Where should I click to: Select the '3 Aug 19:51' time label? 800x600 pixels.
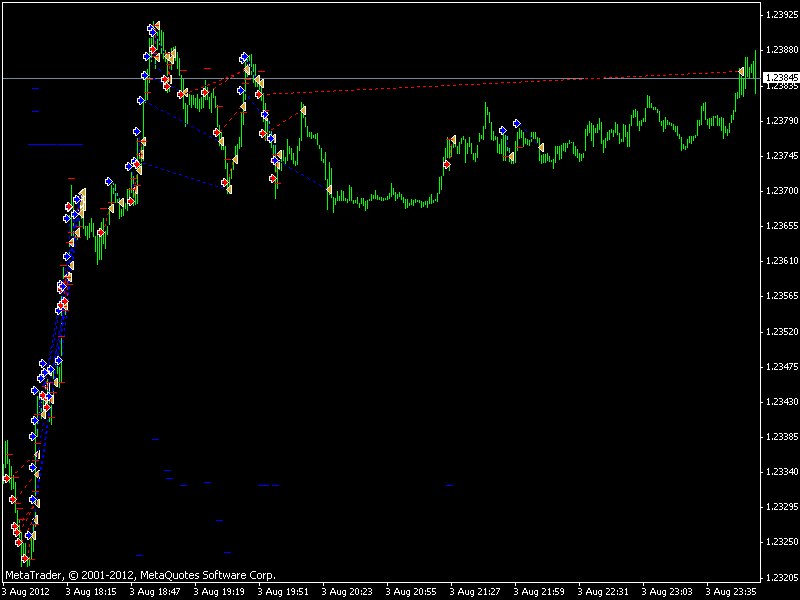tap(283, 592)
